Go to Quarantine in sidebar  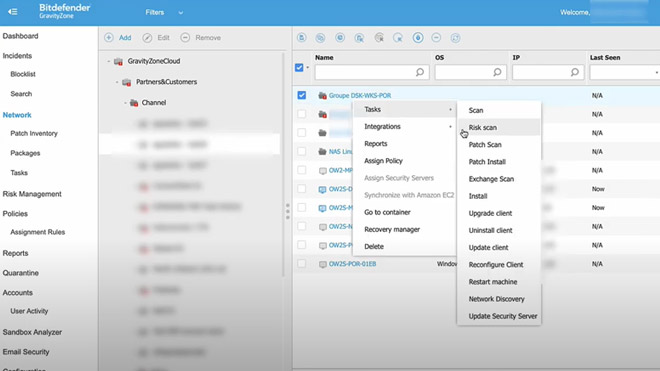click(x=21, y=273)
